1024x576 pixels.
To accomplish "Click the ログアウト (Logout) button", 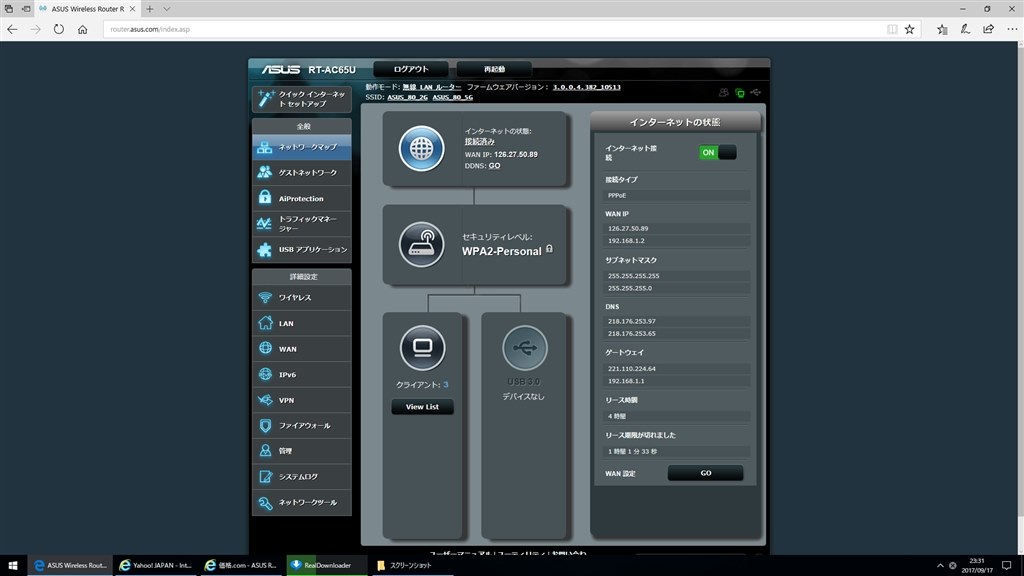I will click(409, 69).
